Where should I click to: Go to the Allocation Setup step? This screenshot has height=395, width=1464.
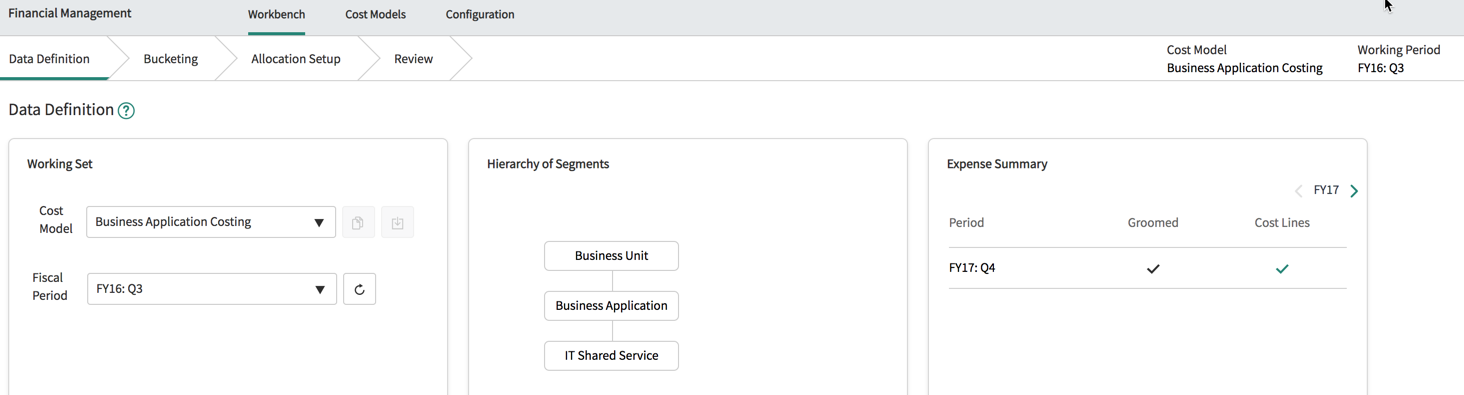coord(296,59)
